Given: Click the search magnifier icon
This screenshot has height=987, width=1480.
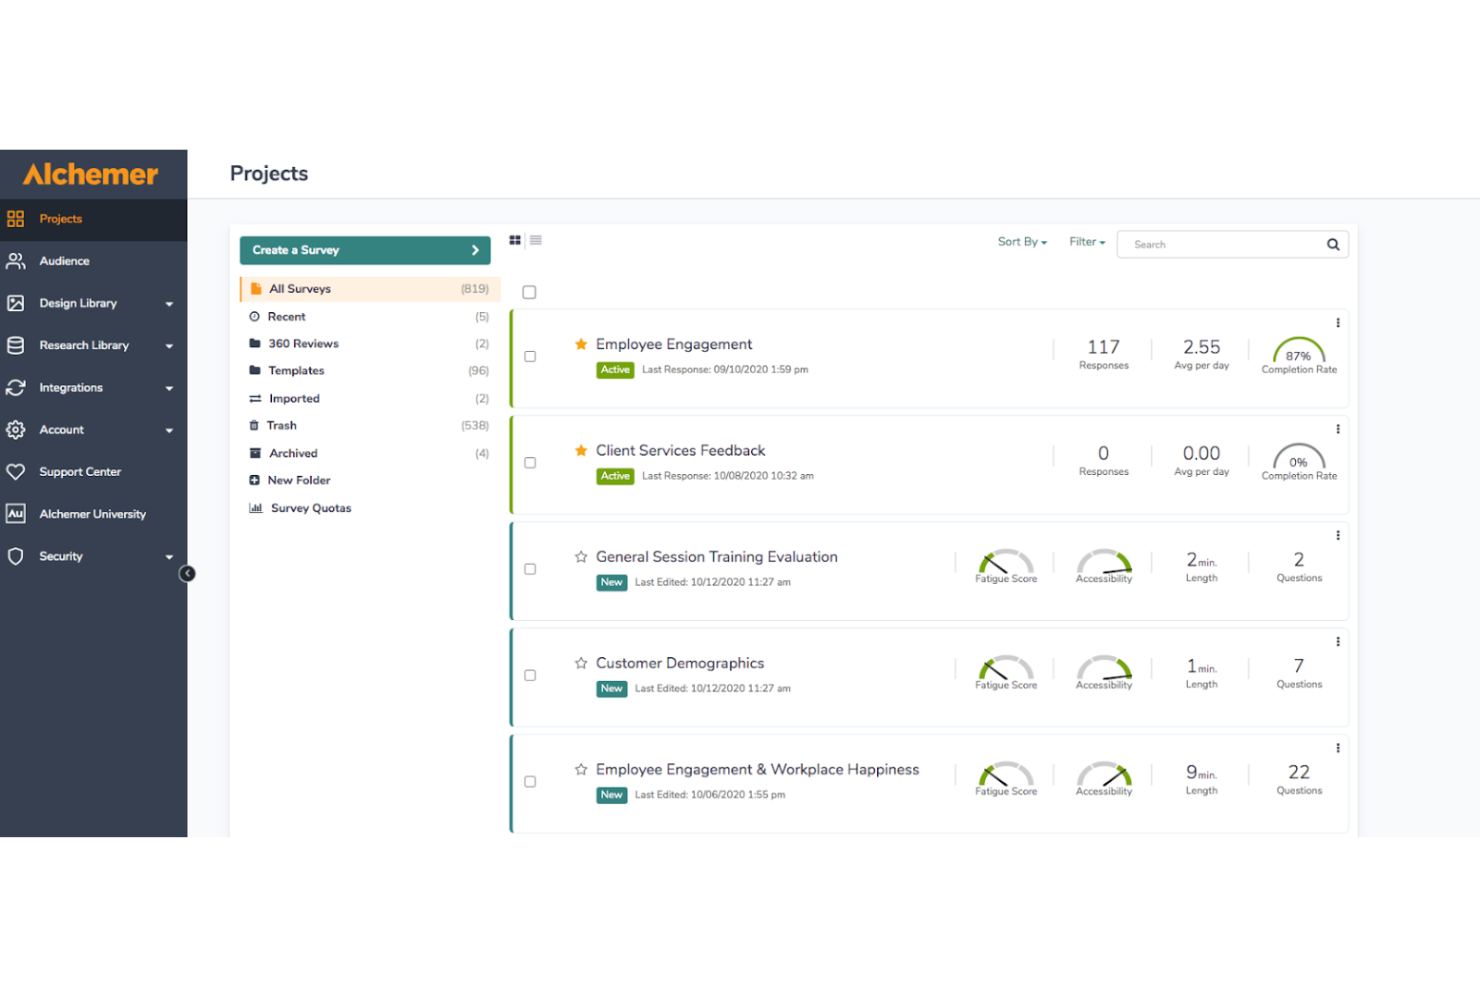Looking at the screenshot, I should 1333,245.
